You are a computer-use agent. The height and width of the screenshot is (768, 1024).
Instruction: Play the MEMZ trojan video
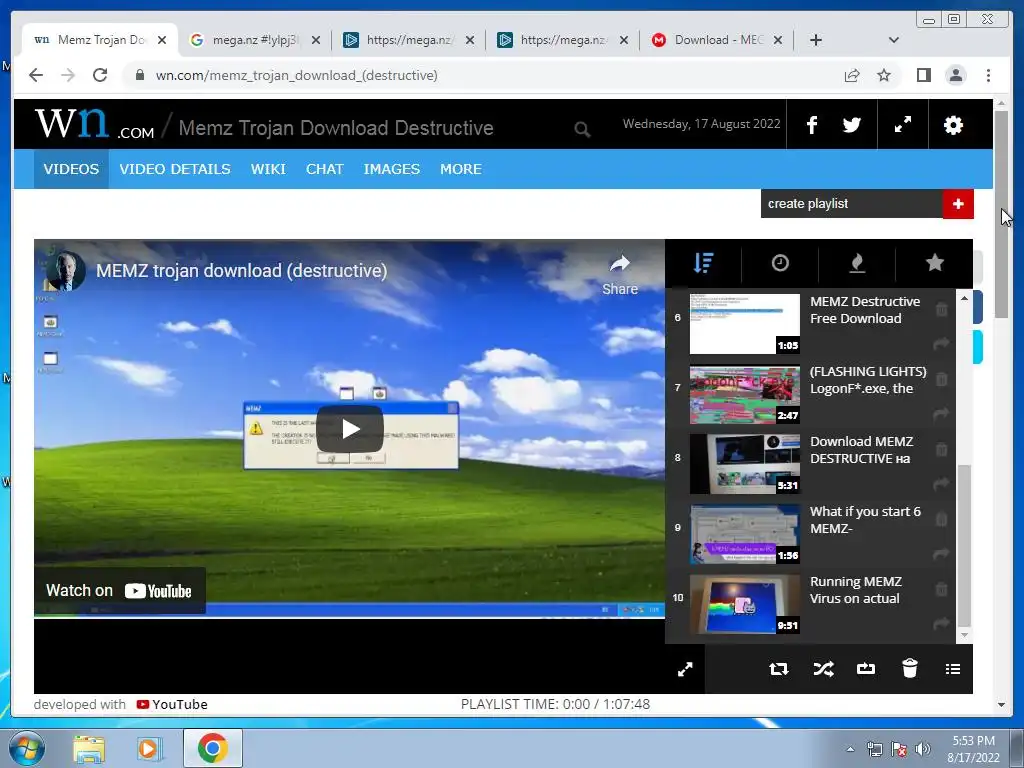[350, 428]
